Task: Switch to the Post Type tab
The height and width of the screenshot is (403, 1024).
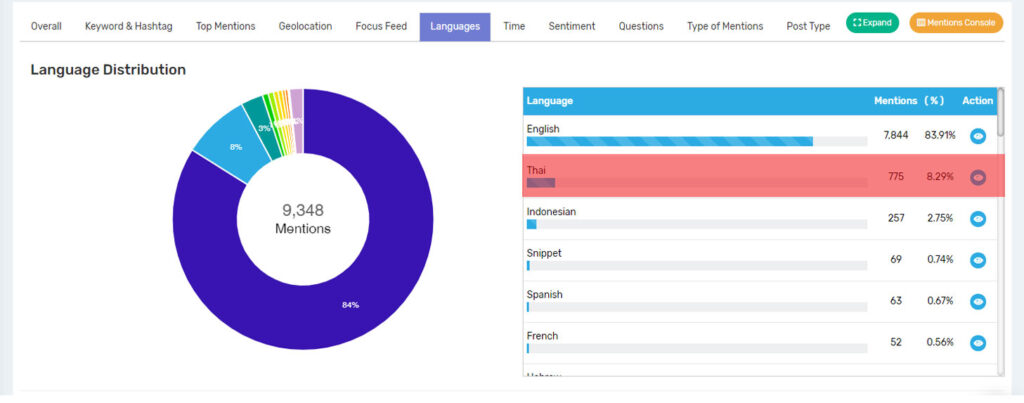Action: (x=808, y=26)
